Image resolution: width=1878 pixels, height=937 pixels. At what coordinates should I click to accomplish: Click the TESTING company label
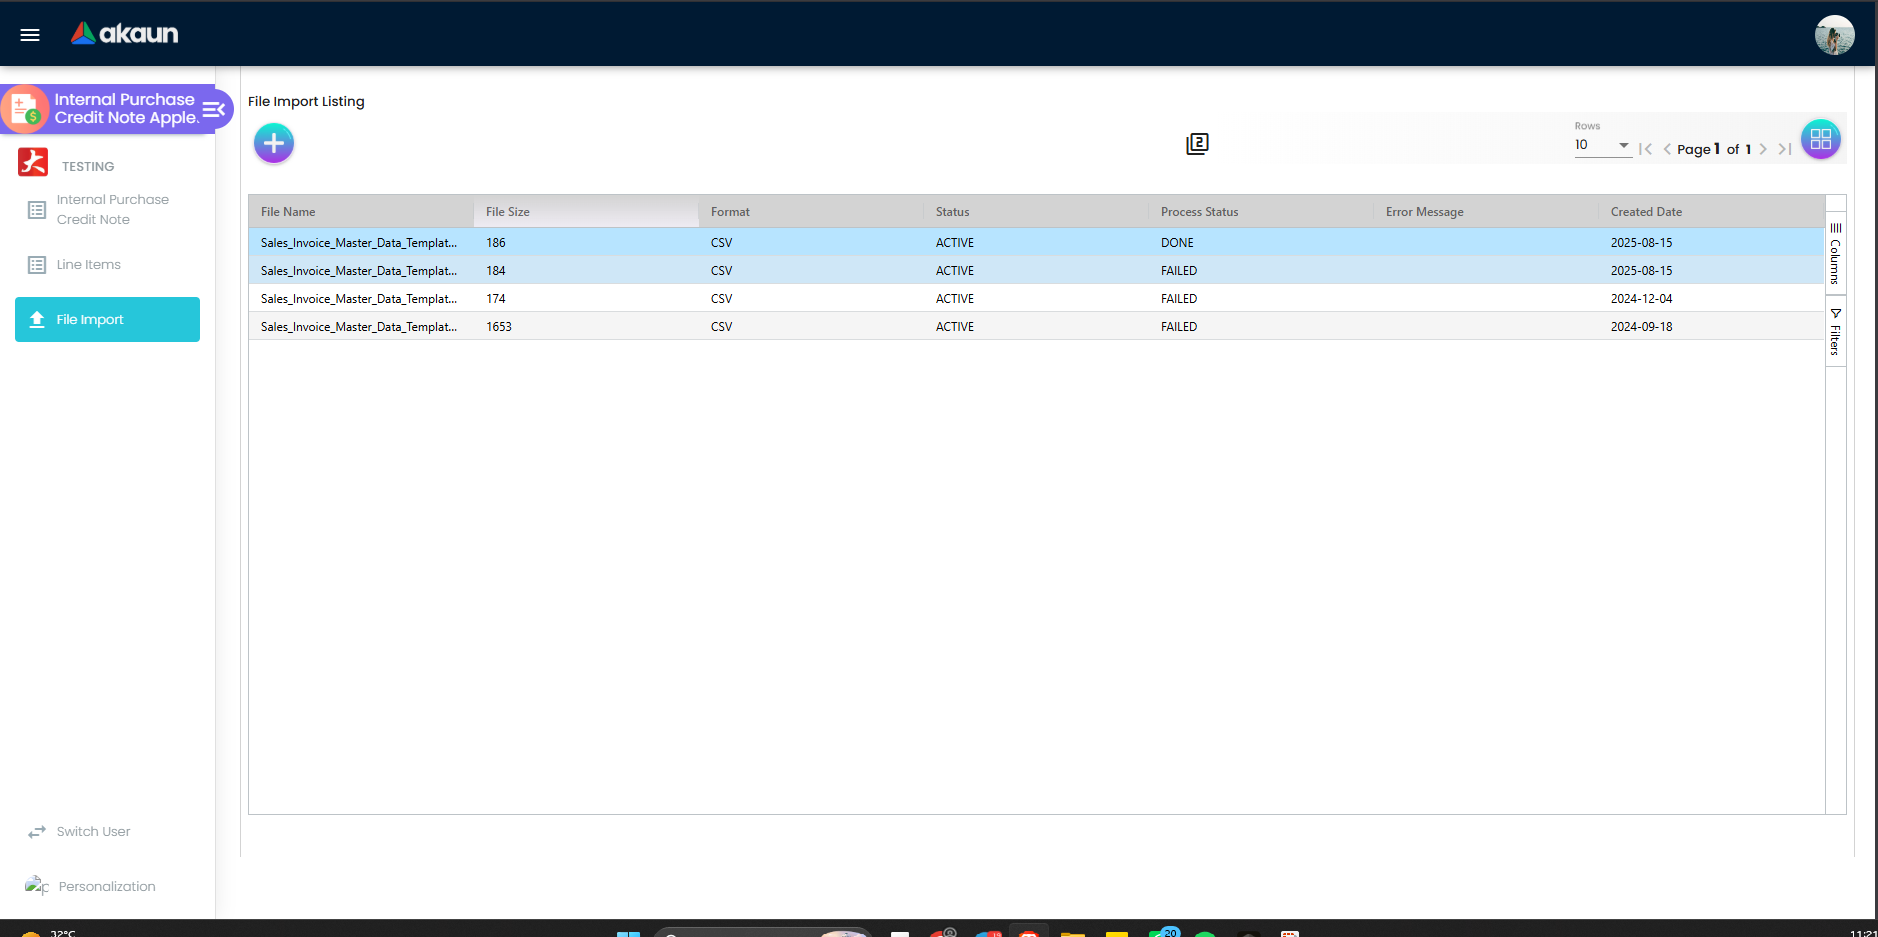click(x=88, y=167)
